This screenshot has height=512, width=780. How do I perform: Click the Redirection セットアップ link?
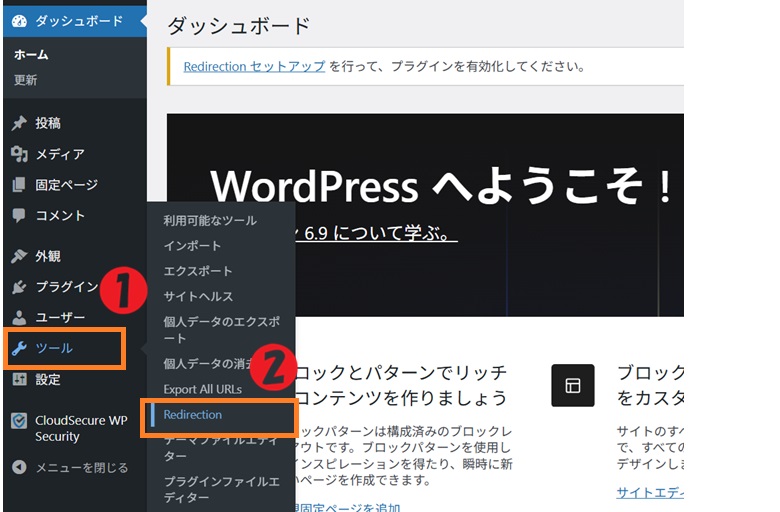[254, 66]
